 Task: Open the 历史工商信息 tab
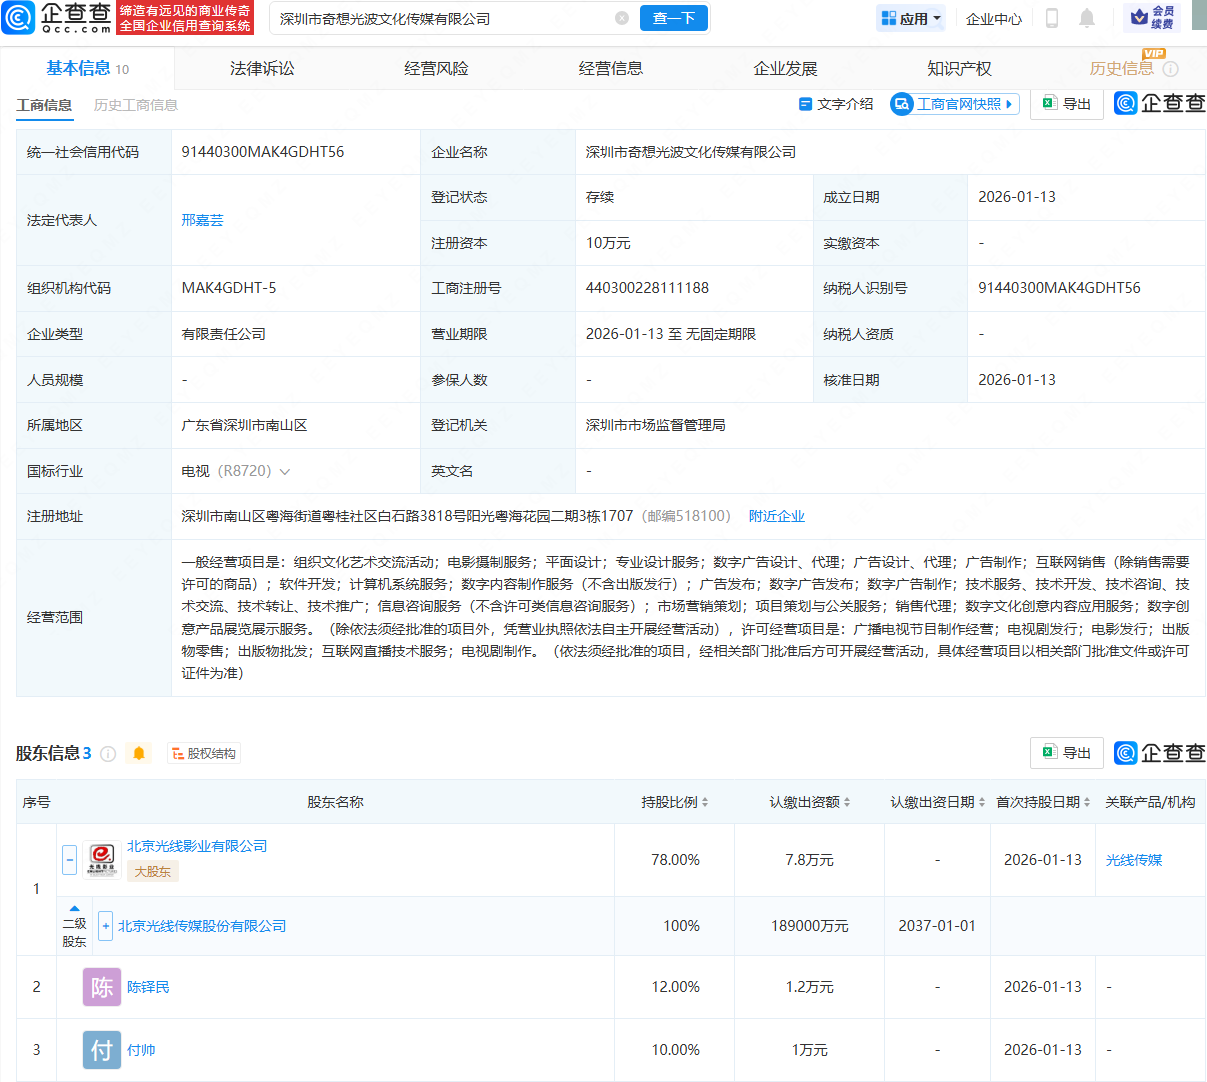[134, 104]
